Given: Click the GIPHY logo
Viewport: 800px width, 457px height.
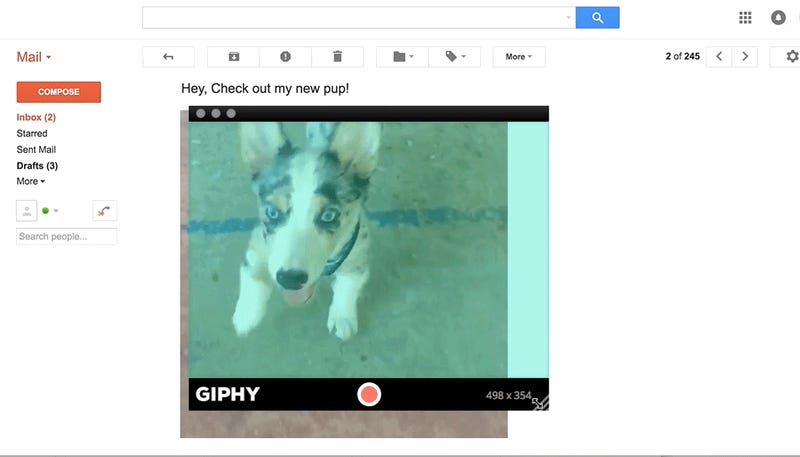Looking at the screenshot, I should (x=228, y=394).
